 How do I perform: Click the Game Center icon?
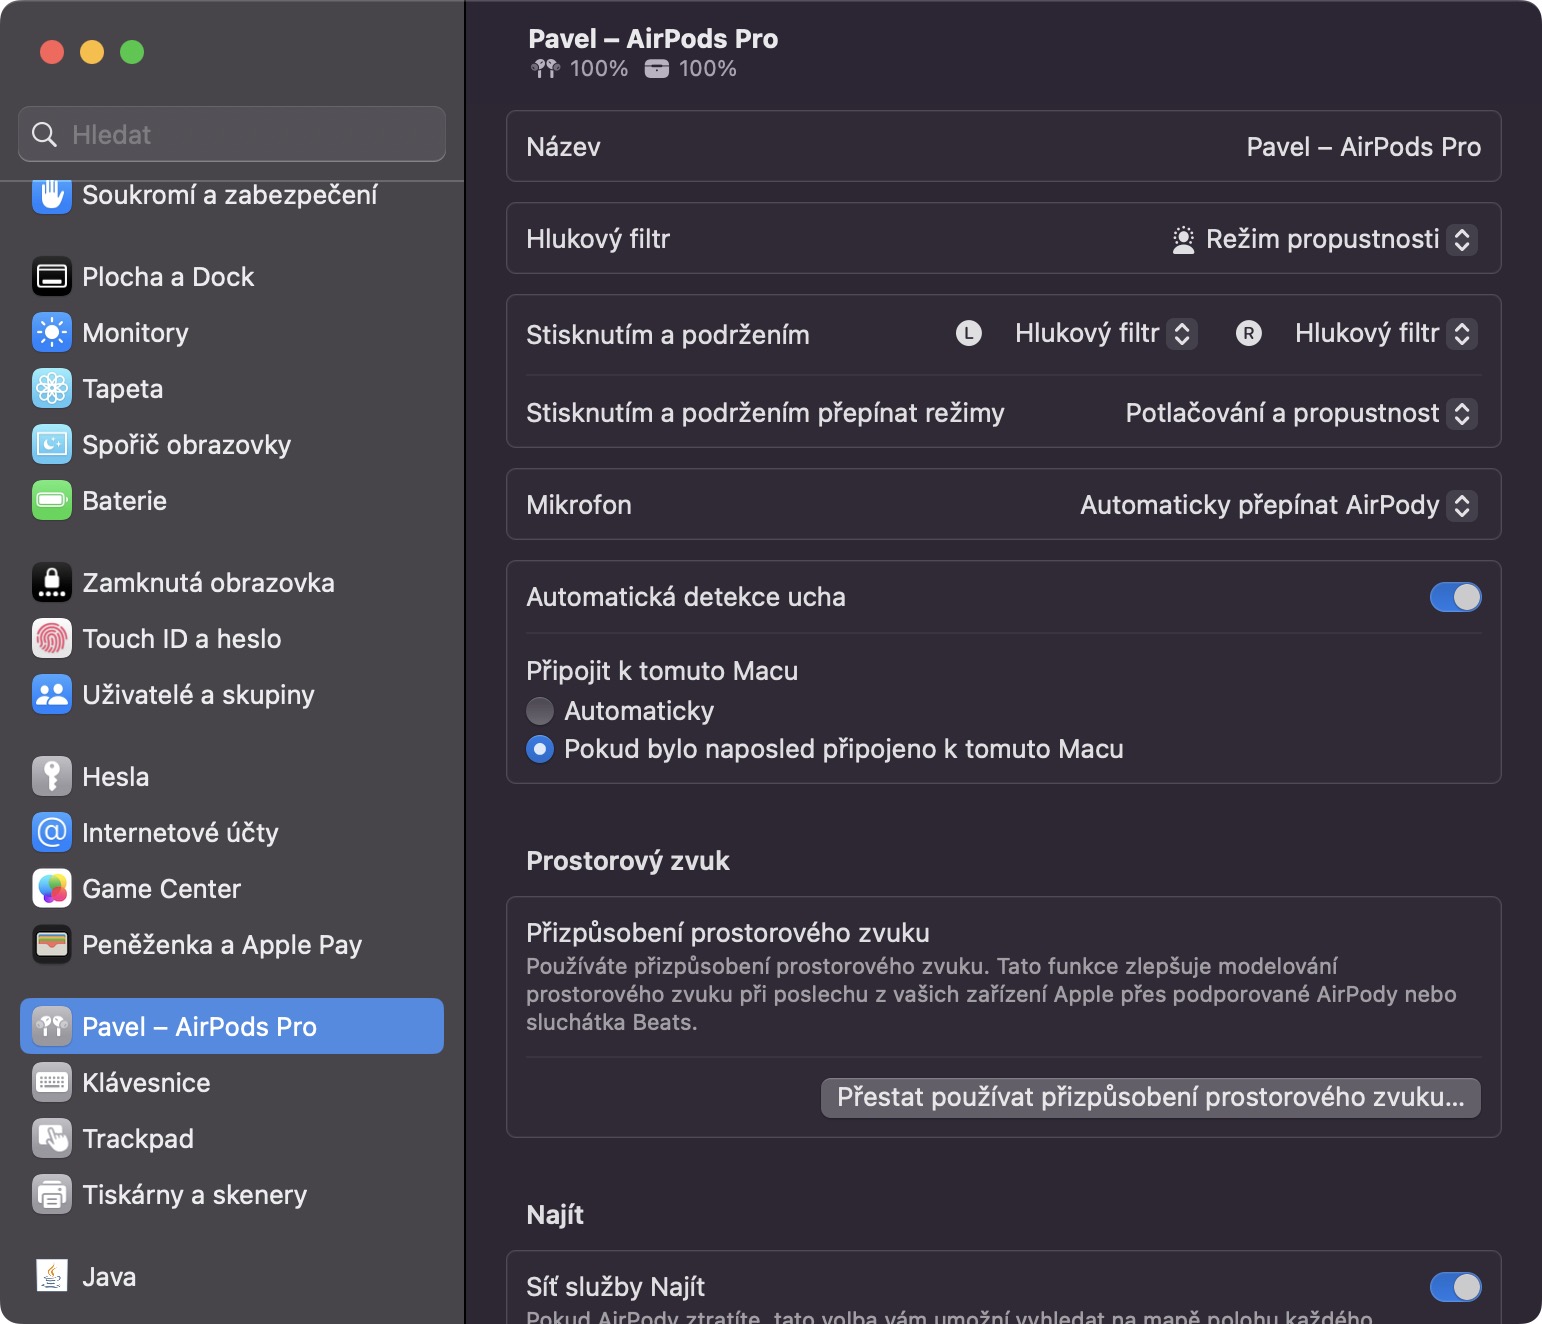52,889
